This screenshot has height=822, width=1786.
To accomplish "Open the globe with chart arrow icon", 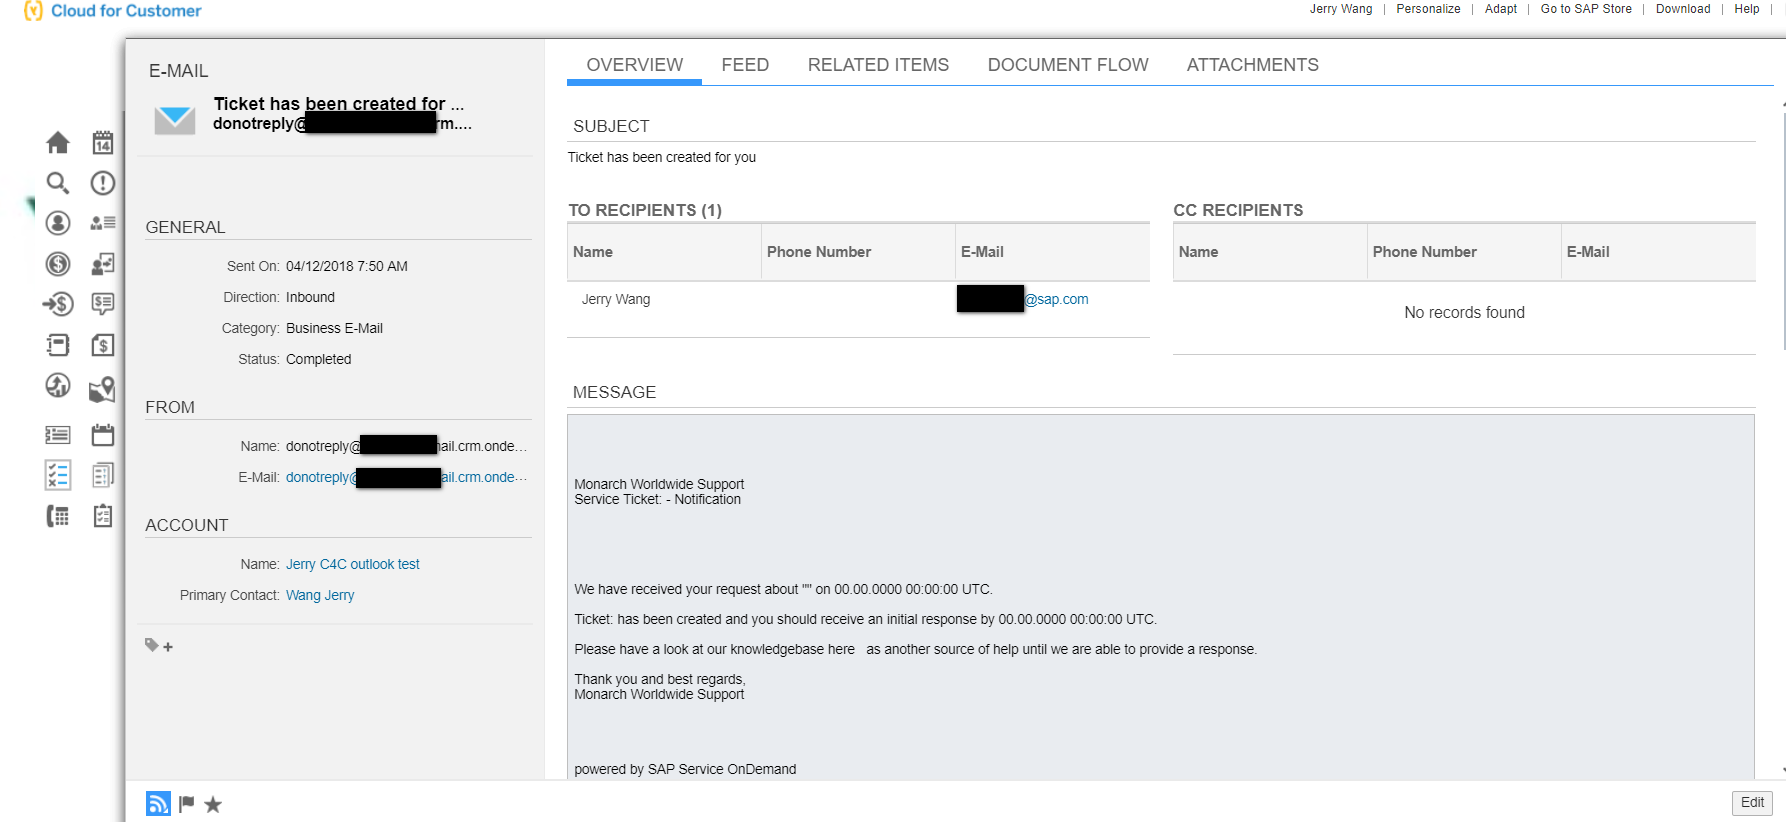I will point(58,385).
